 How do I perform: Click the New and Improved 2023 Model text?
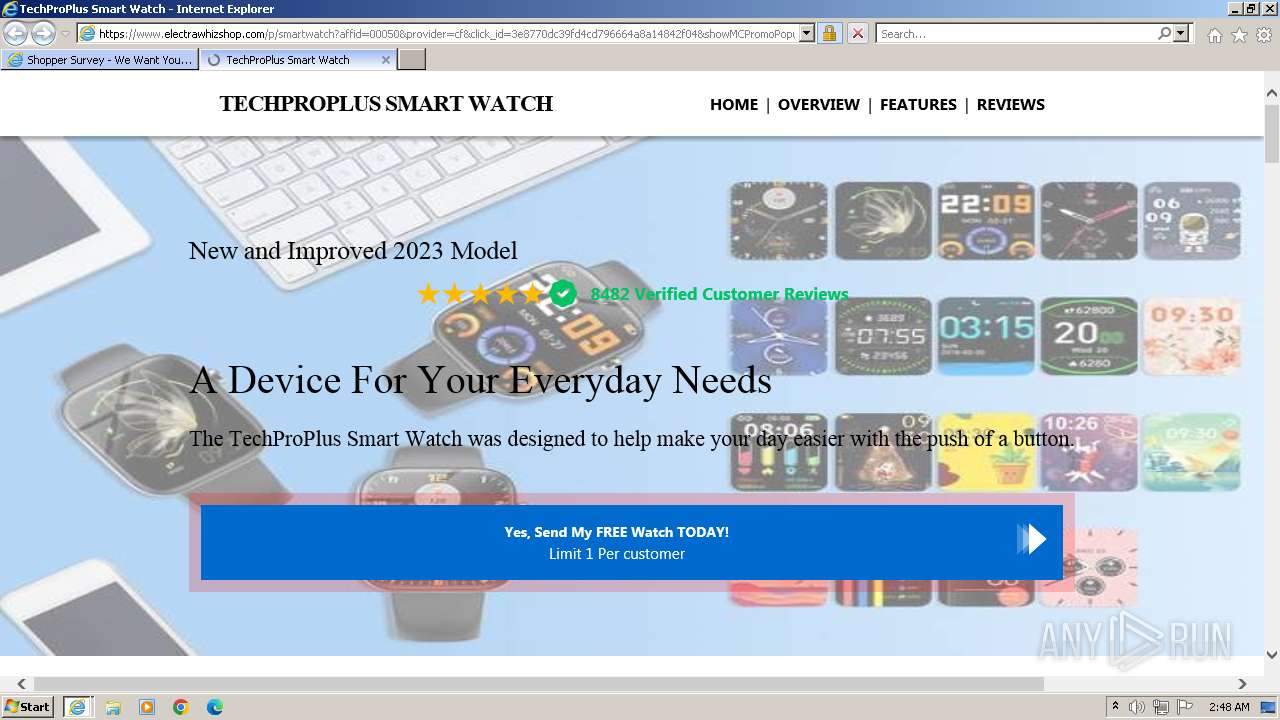click(x=353, y=250)
